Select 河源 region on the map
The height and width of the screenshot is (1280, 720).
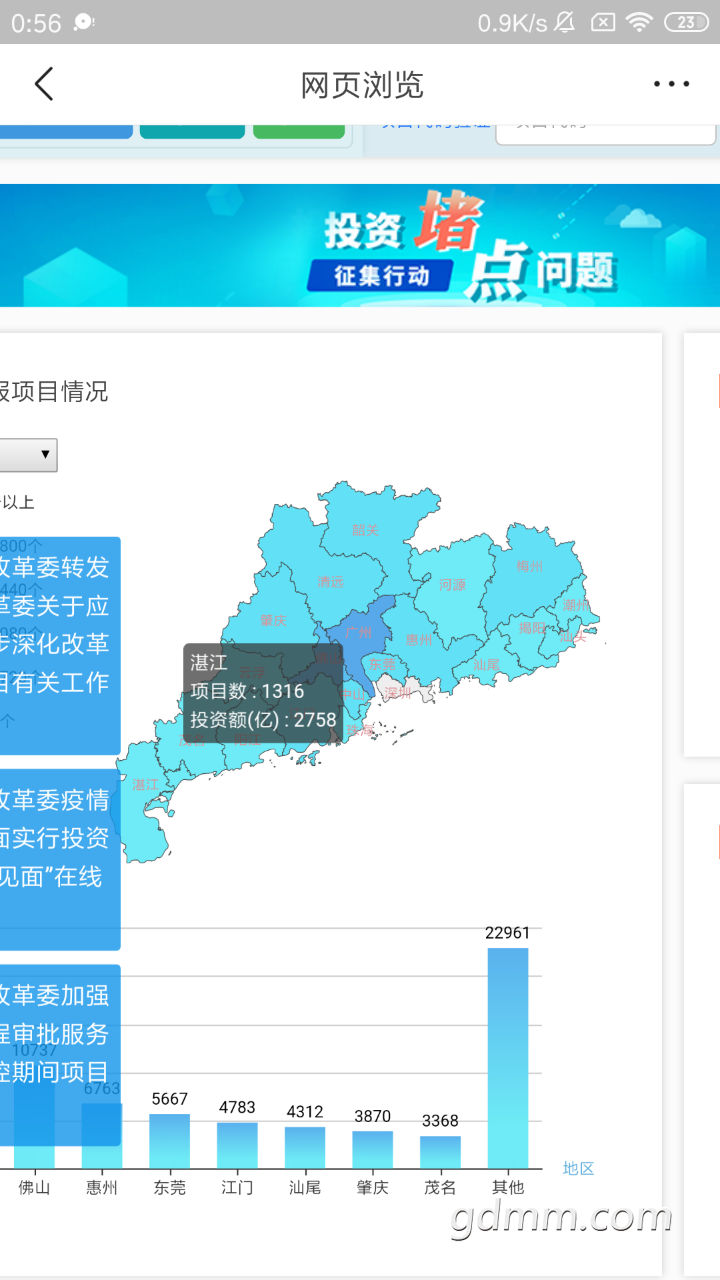[x=452, y=585]
